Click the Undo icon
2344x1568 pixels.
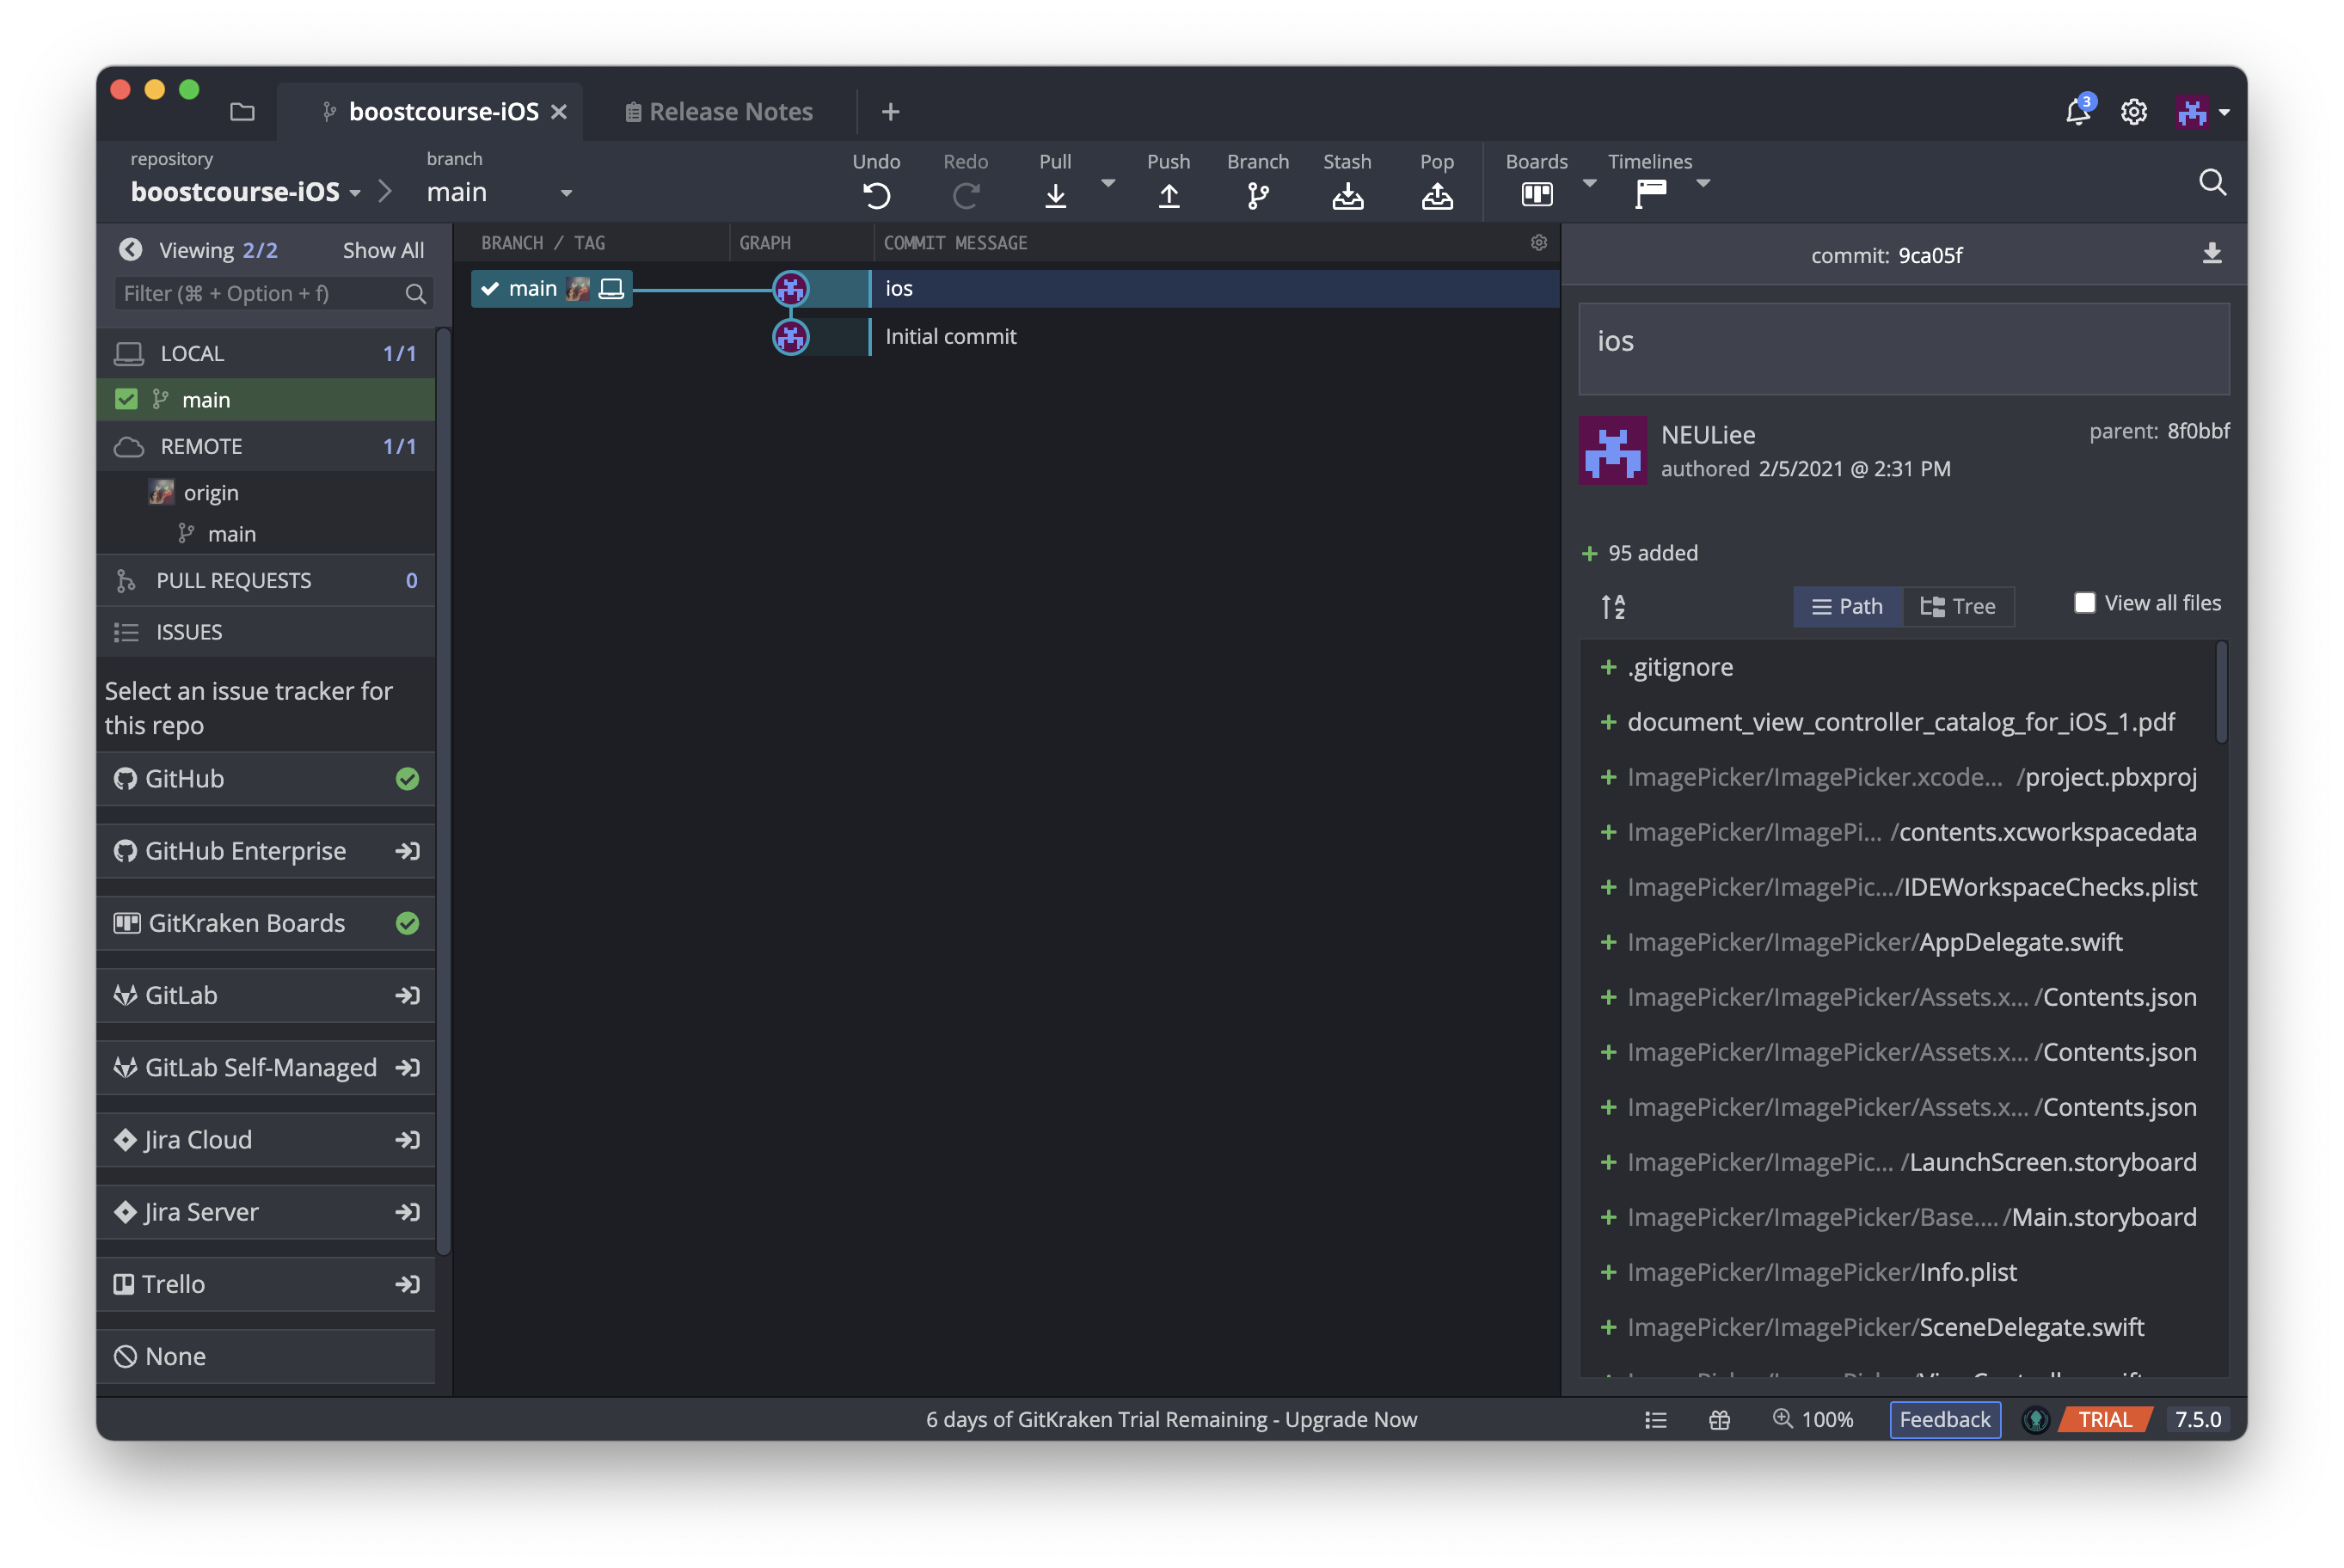click(876, 196)
